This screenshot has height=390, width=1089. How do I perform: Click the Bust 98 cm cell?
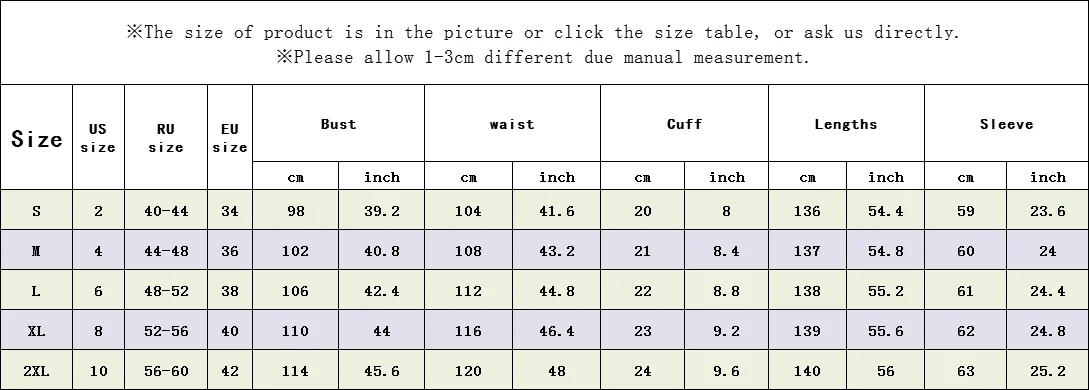[x=295, y=210]
